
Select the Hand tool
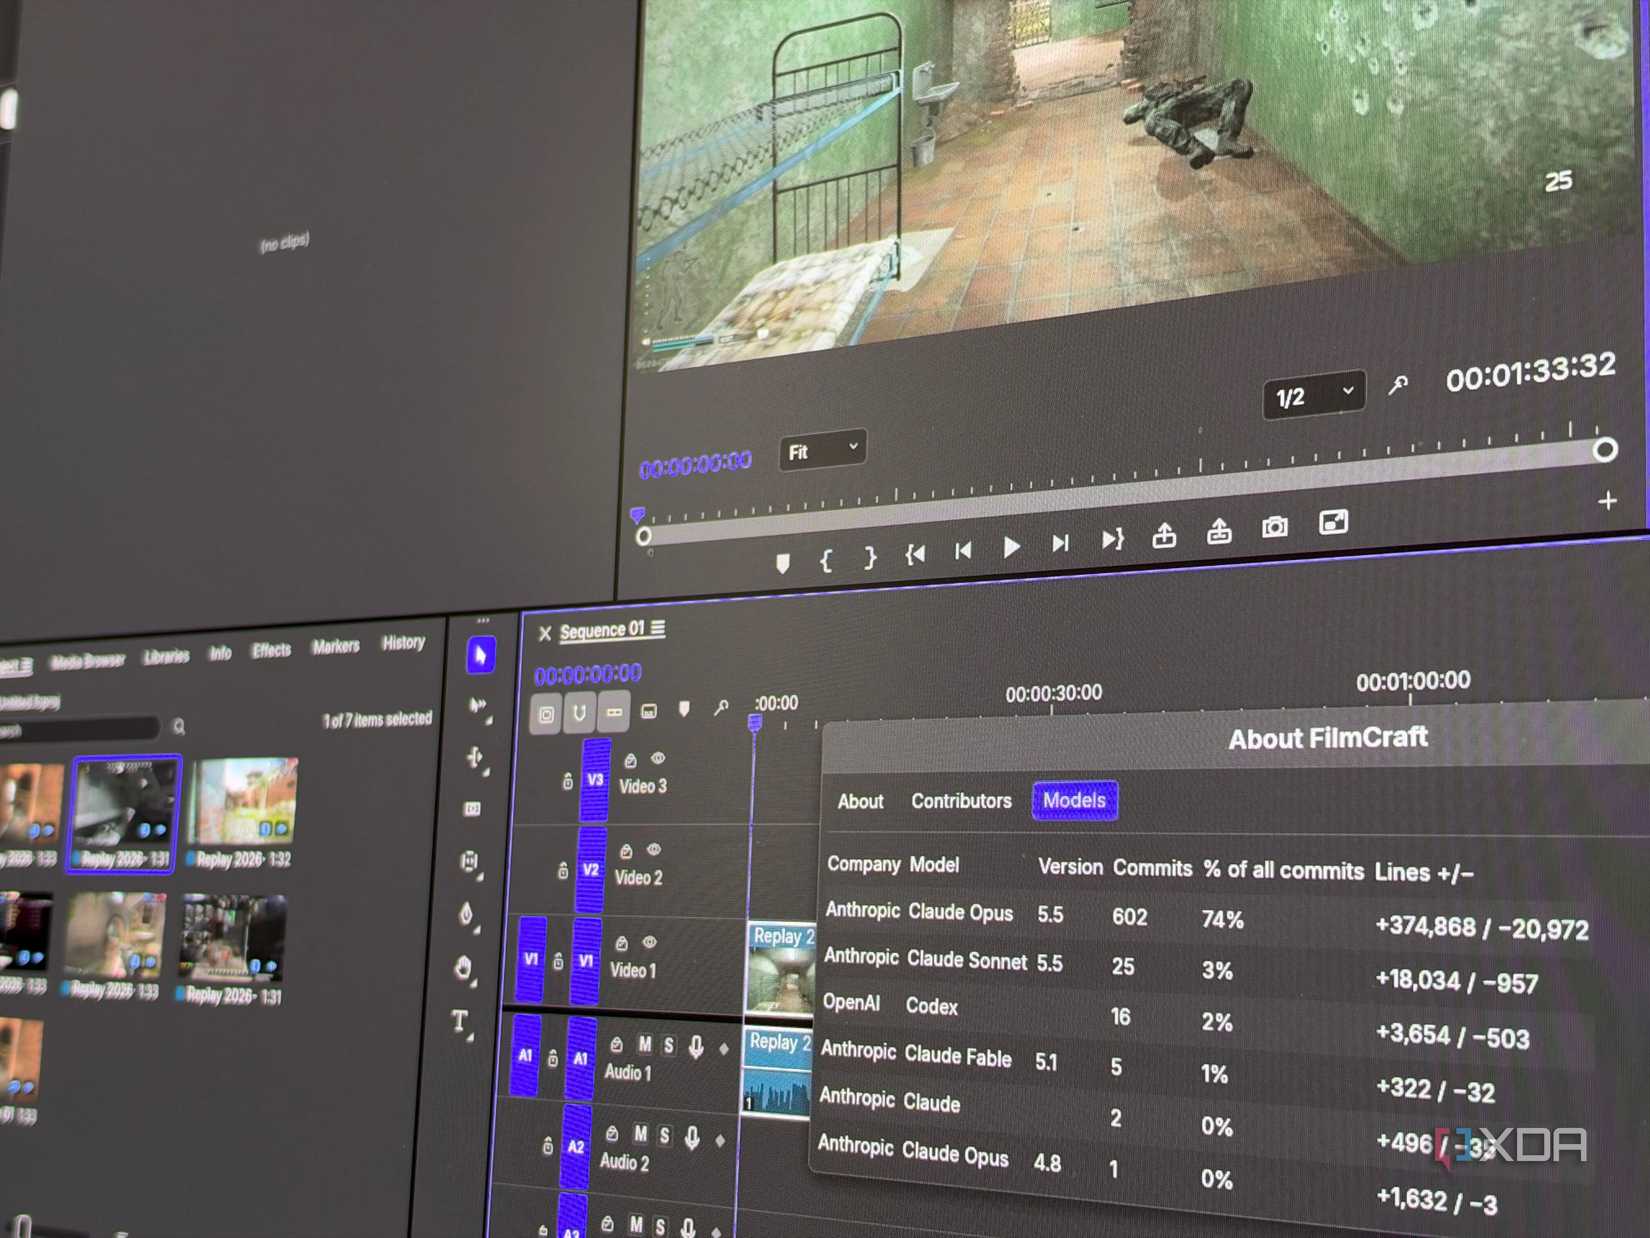(x=463, y=968)
